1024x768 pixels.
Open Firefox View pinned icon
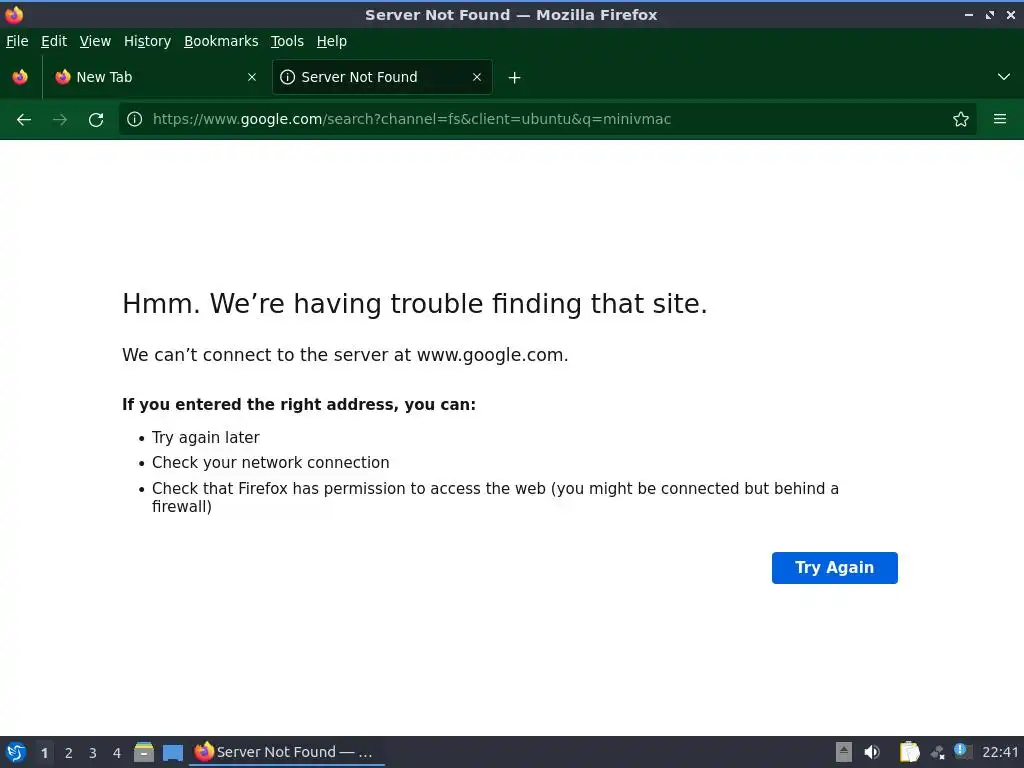click(x=20, y=77)
